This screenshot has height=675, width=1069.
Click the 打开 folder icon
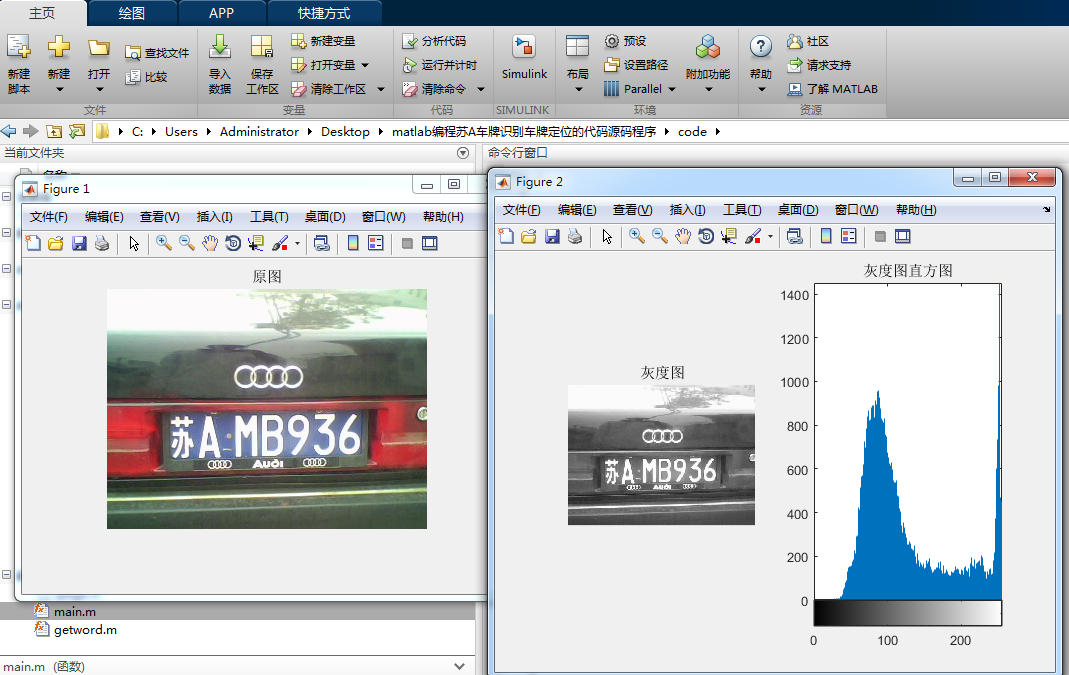click(99, 48)
